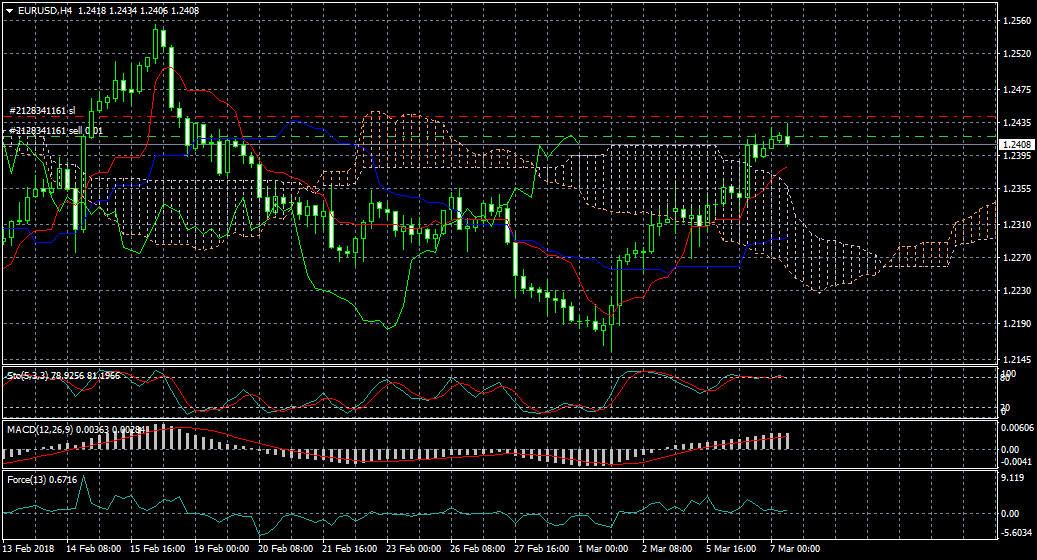The width and height of the screenshot is (1037, 560).
Task: Click the 0.00606 value on MACD scale
Action: 1016,427
